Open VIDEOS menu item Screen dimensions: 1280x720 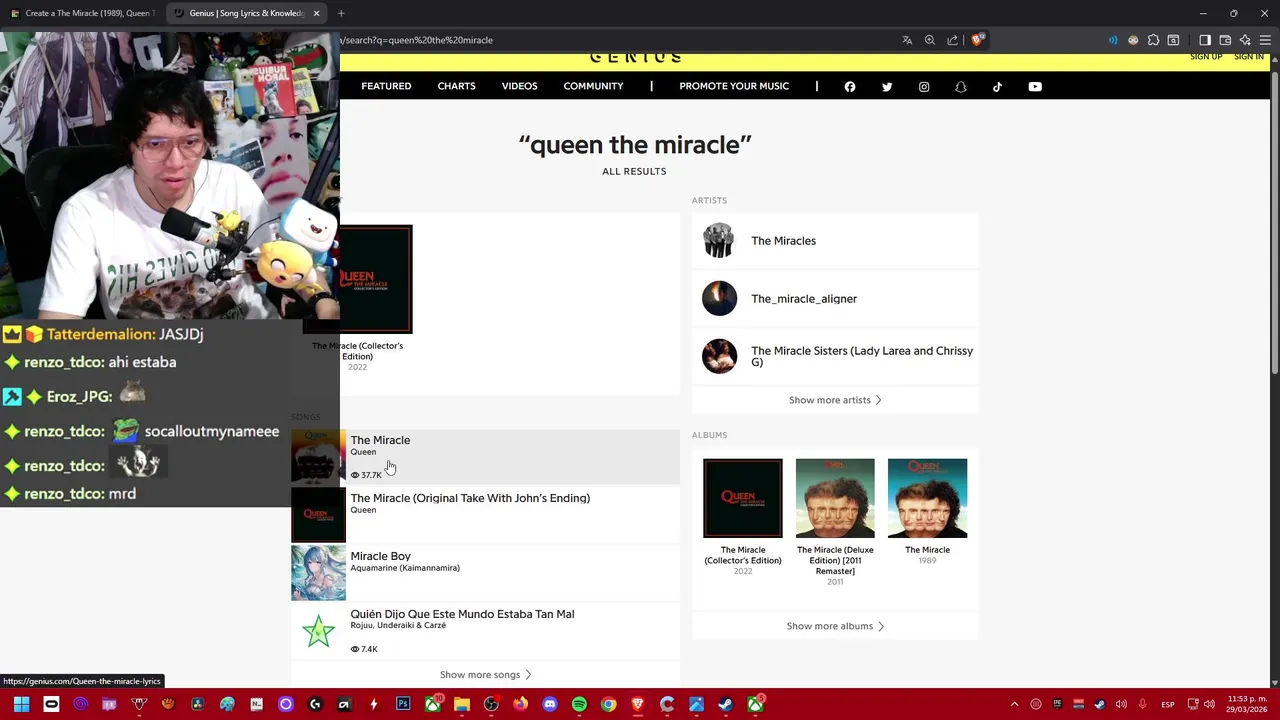click(x=519, y=86)
